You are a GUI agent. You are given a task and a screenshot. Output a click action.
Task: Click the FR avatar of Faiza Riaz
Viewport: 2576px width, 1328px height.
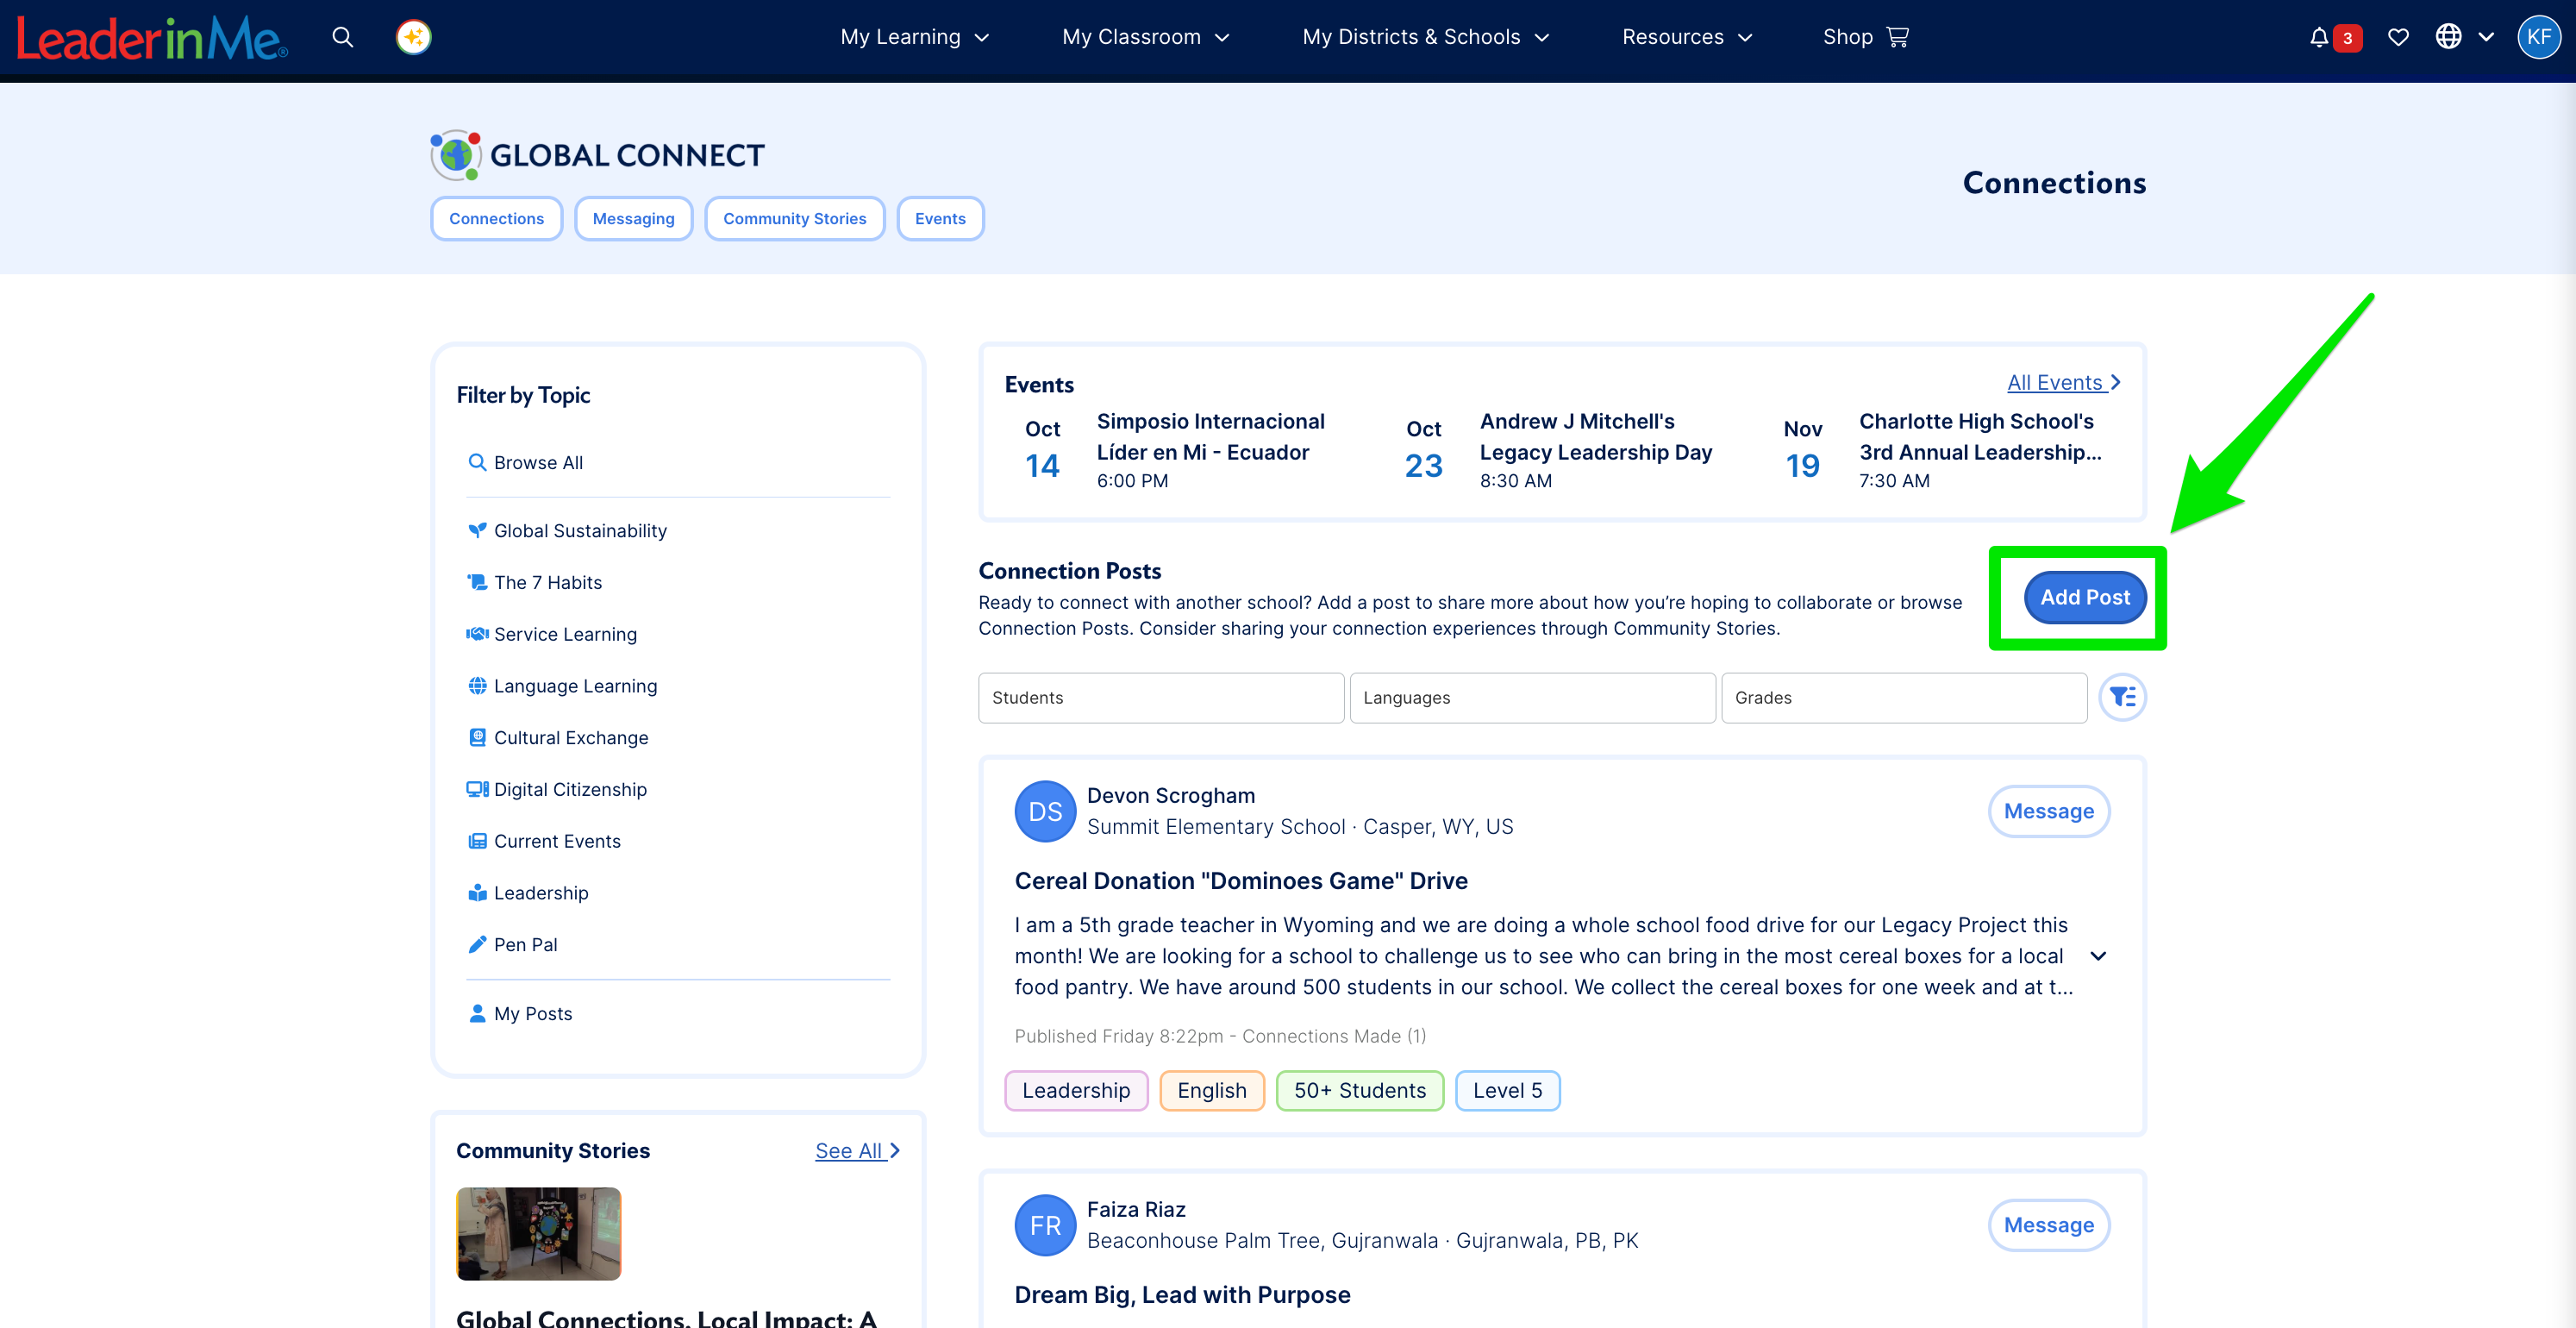point(1045,1225)
